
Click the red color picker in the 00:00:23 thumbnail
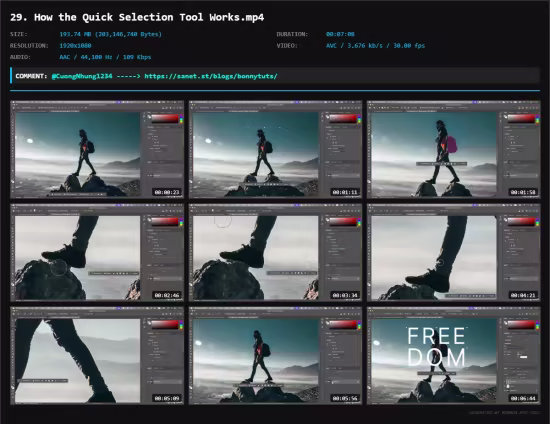pyautogui.click(x=165, y=119)
